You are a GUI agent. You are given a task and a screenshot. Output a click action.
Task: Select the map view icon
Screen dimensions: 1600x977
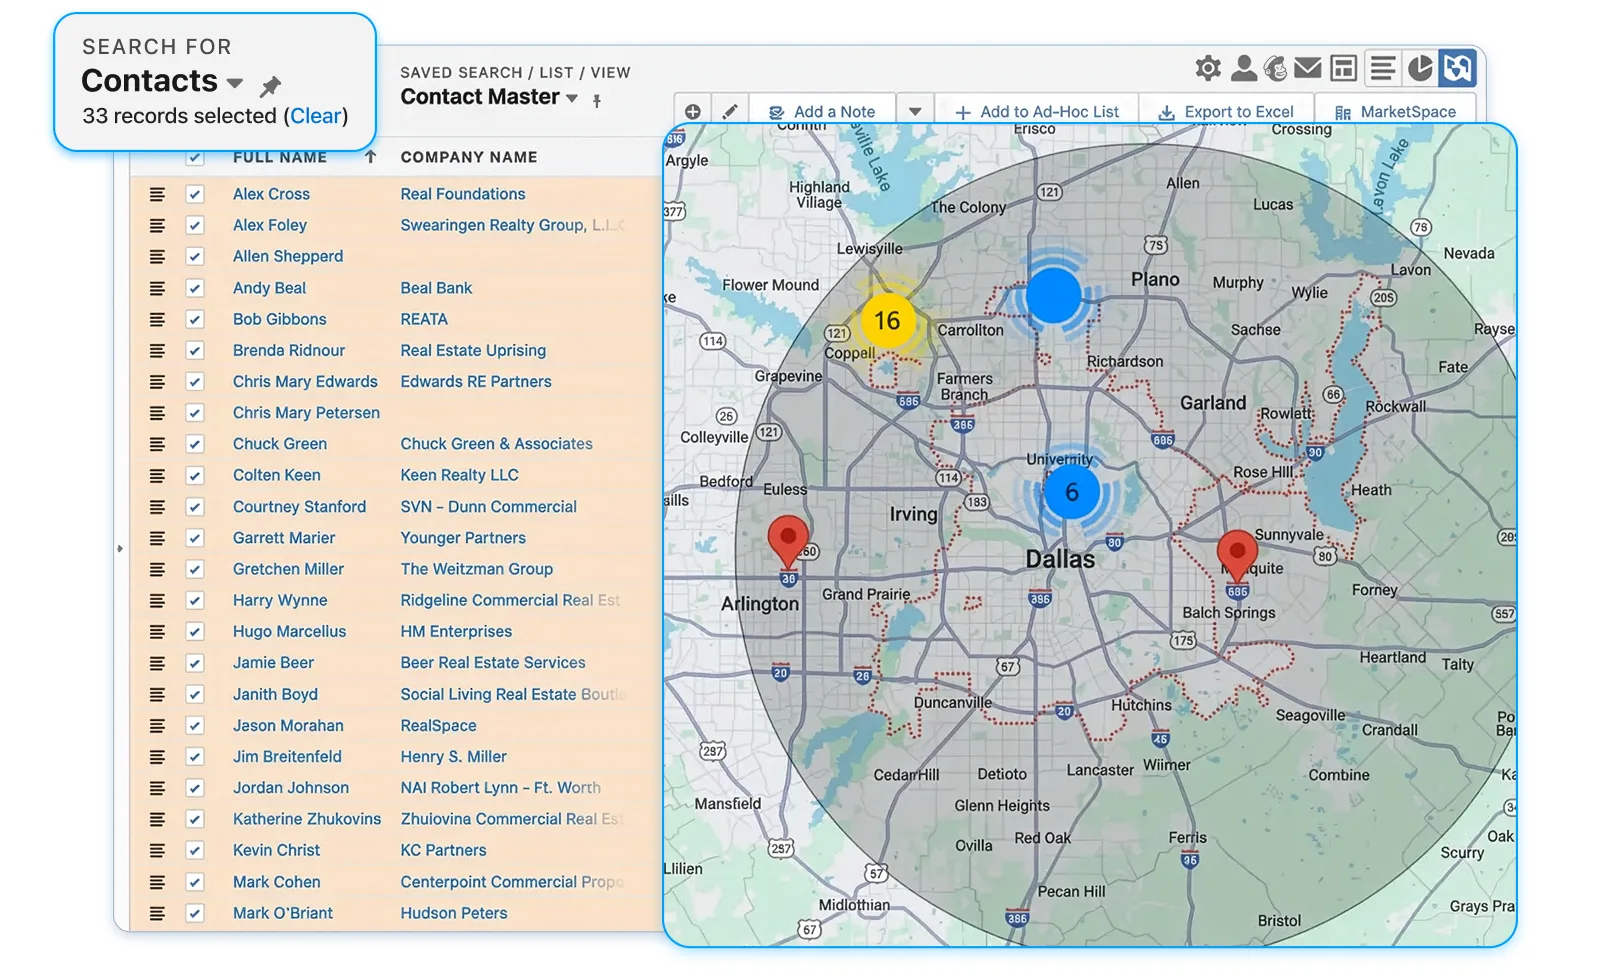[x=1457, y=68]
